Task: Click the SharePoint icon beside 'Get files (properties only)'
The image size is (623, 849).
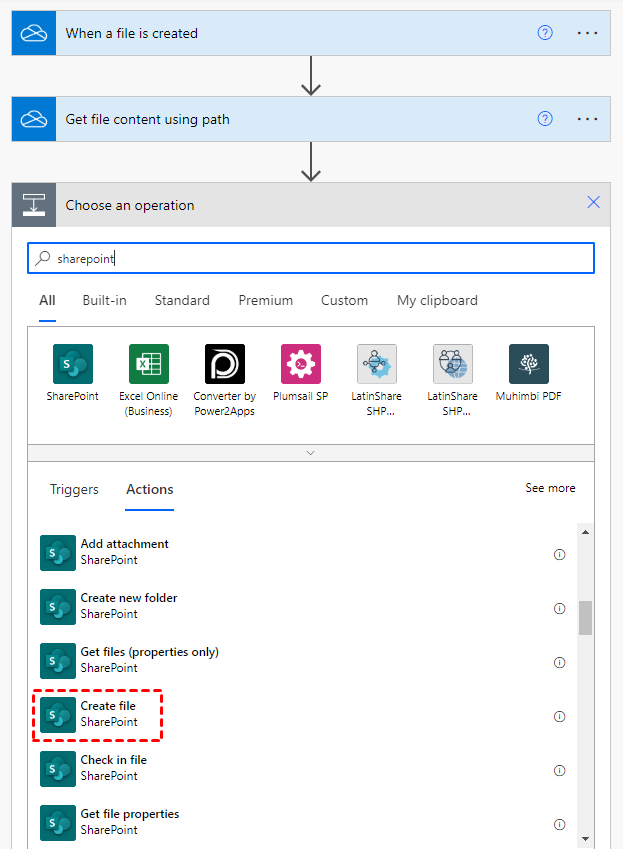Action: [58, 661]
